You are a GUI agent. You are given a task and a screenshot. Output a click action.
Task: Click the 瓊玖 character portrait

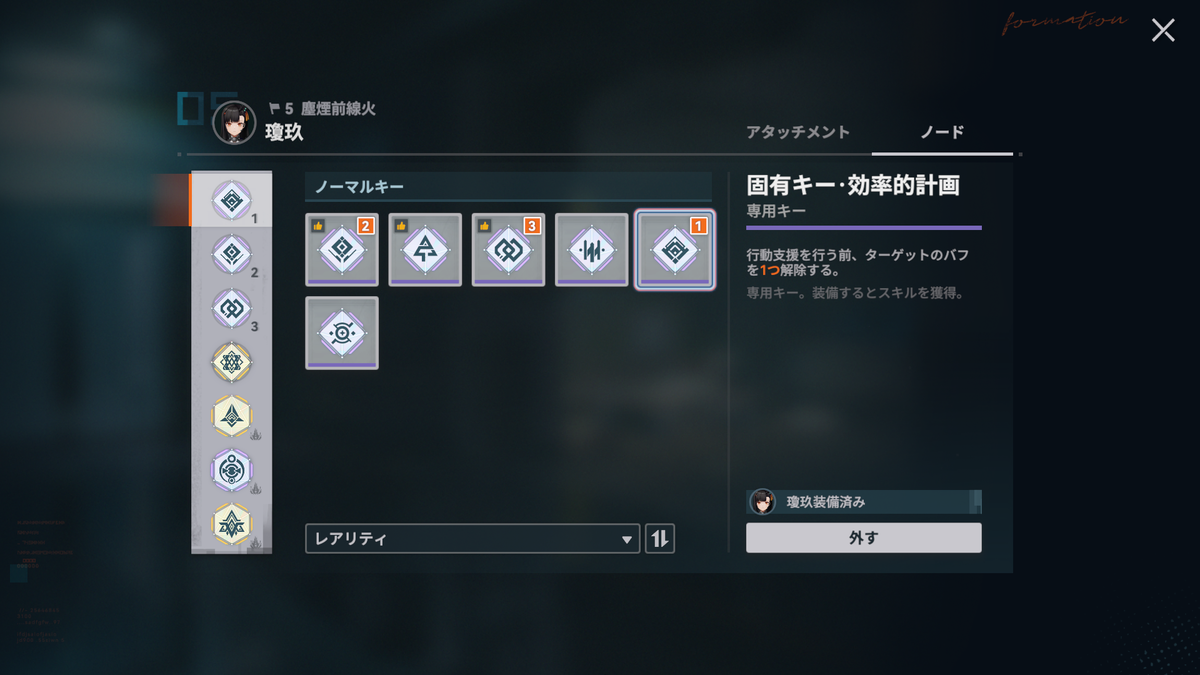point(234,124)
